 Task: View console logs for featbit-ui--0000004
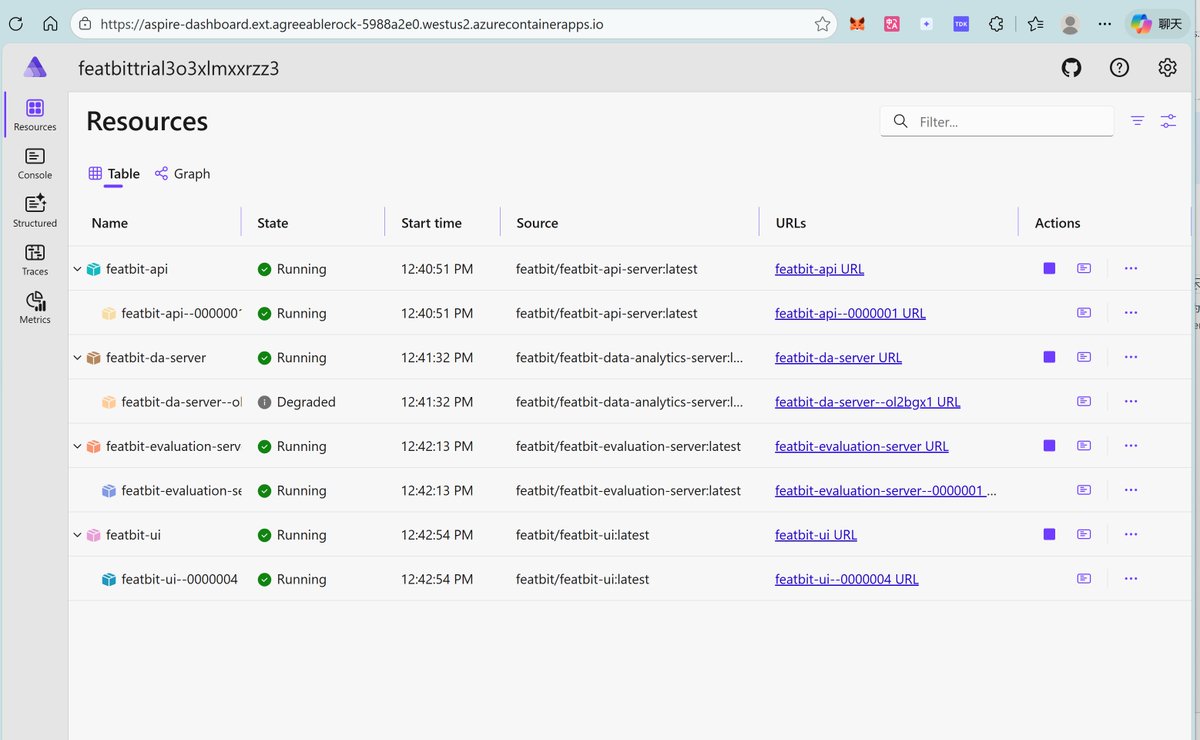[x=1084, y=578]
